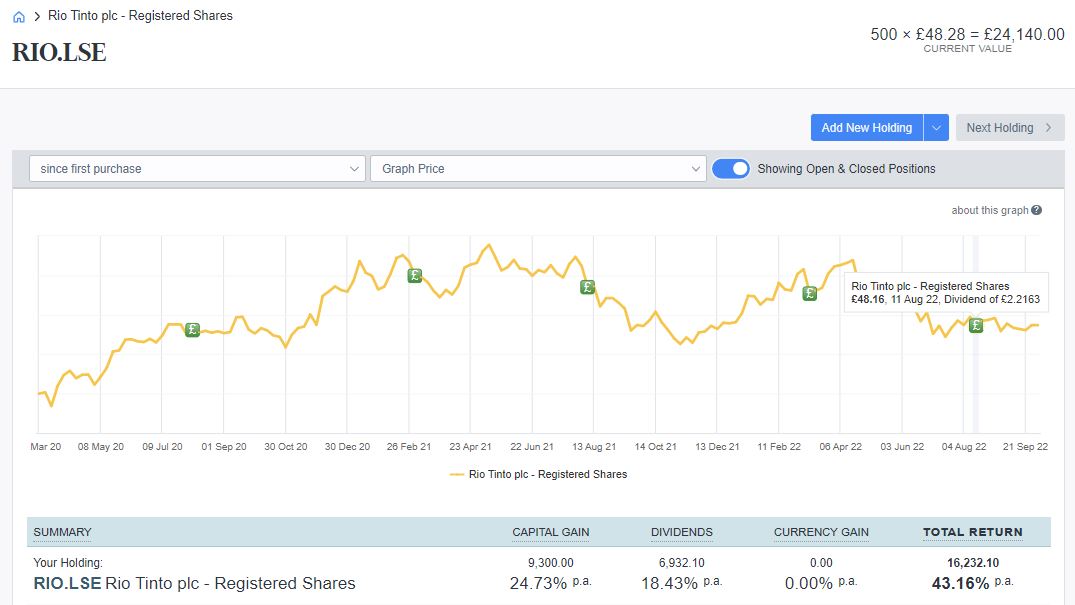
Task: Expand the Add New Holding dropdown arrow
Action: click(936, 127)
